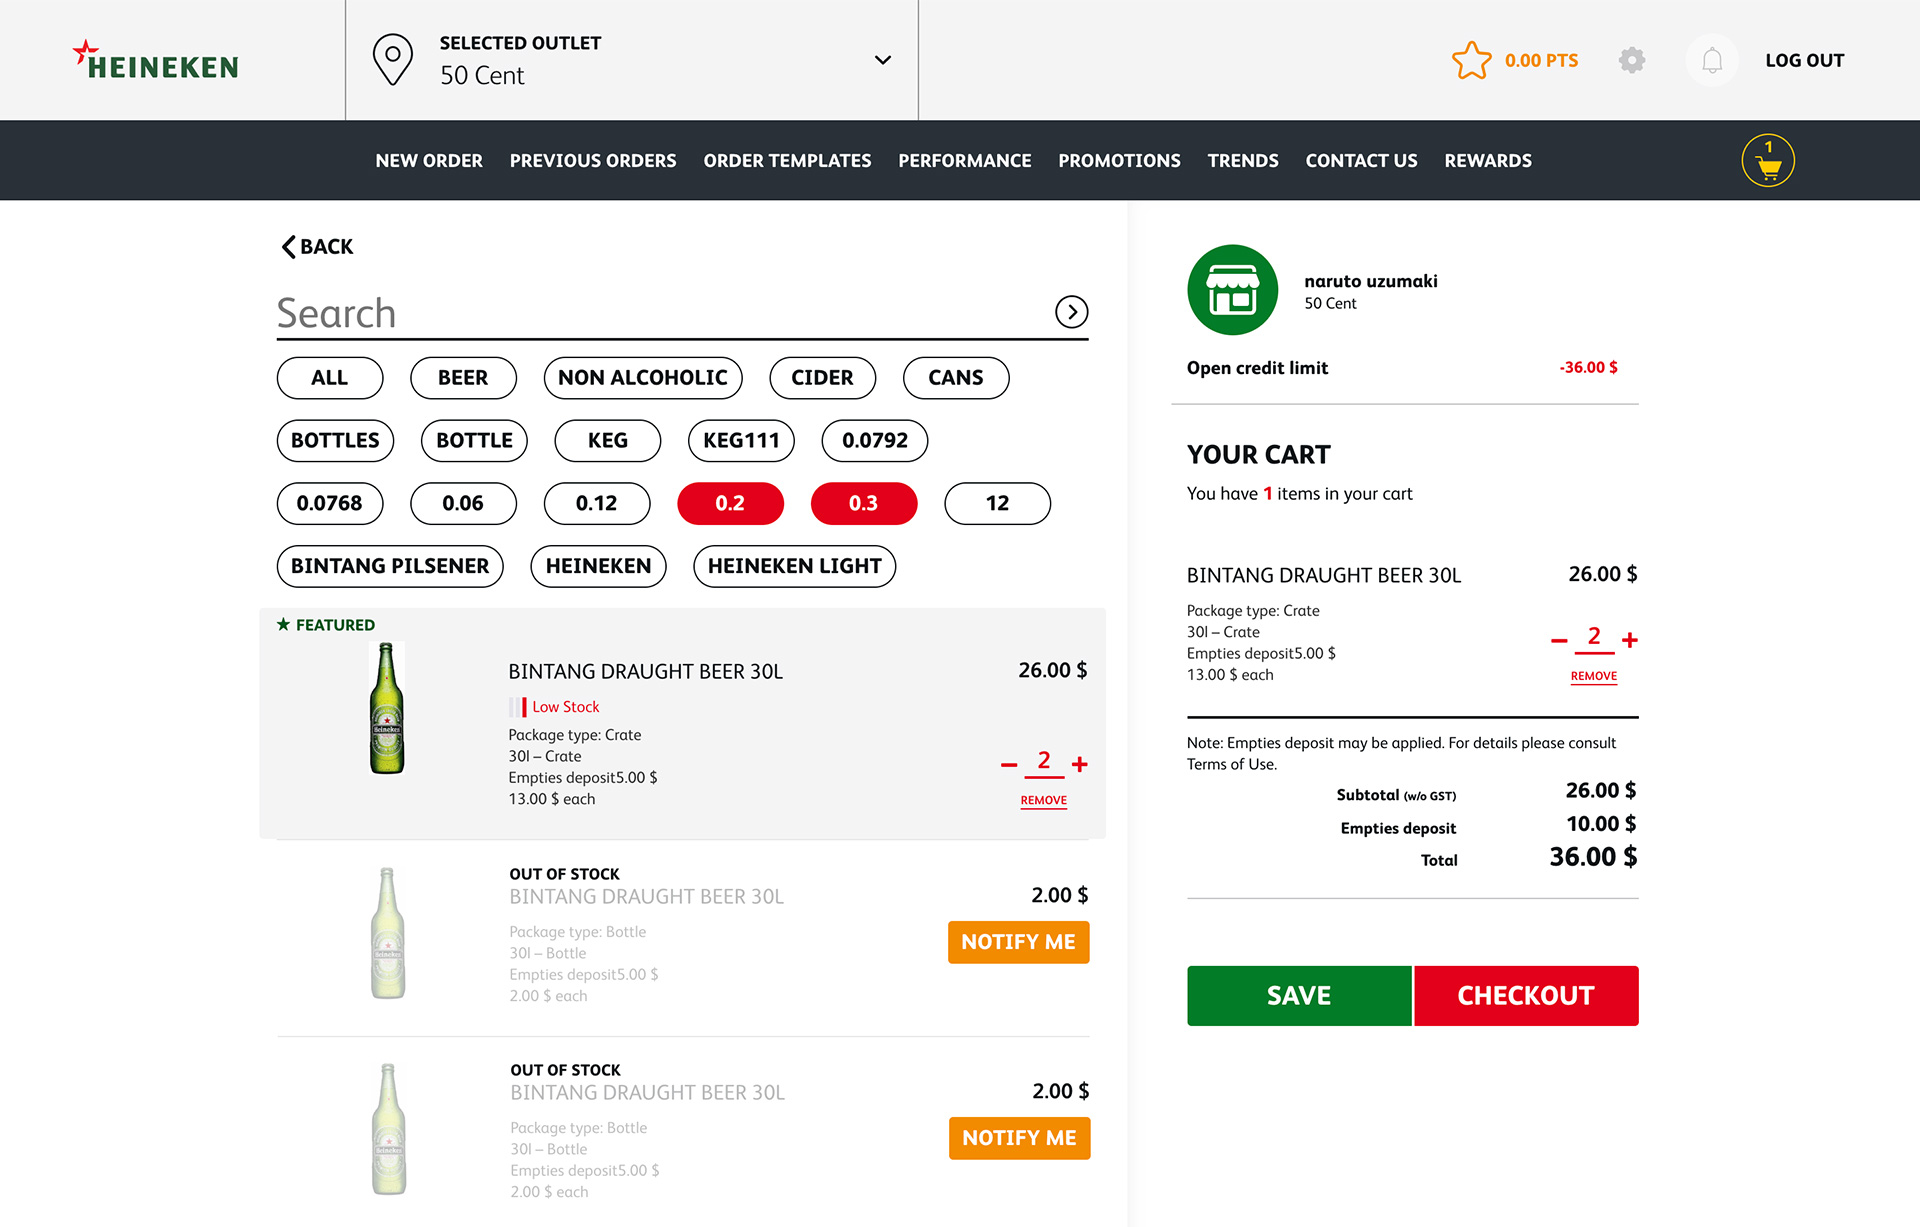Viewport: 1920px width, 1227px height.
Task: Expand the Selected Outlet dropdown chevron
Action: [x=883, y=60]
